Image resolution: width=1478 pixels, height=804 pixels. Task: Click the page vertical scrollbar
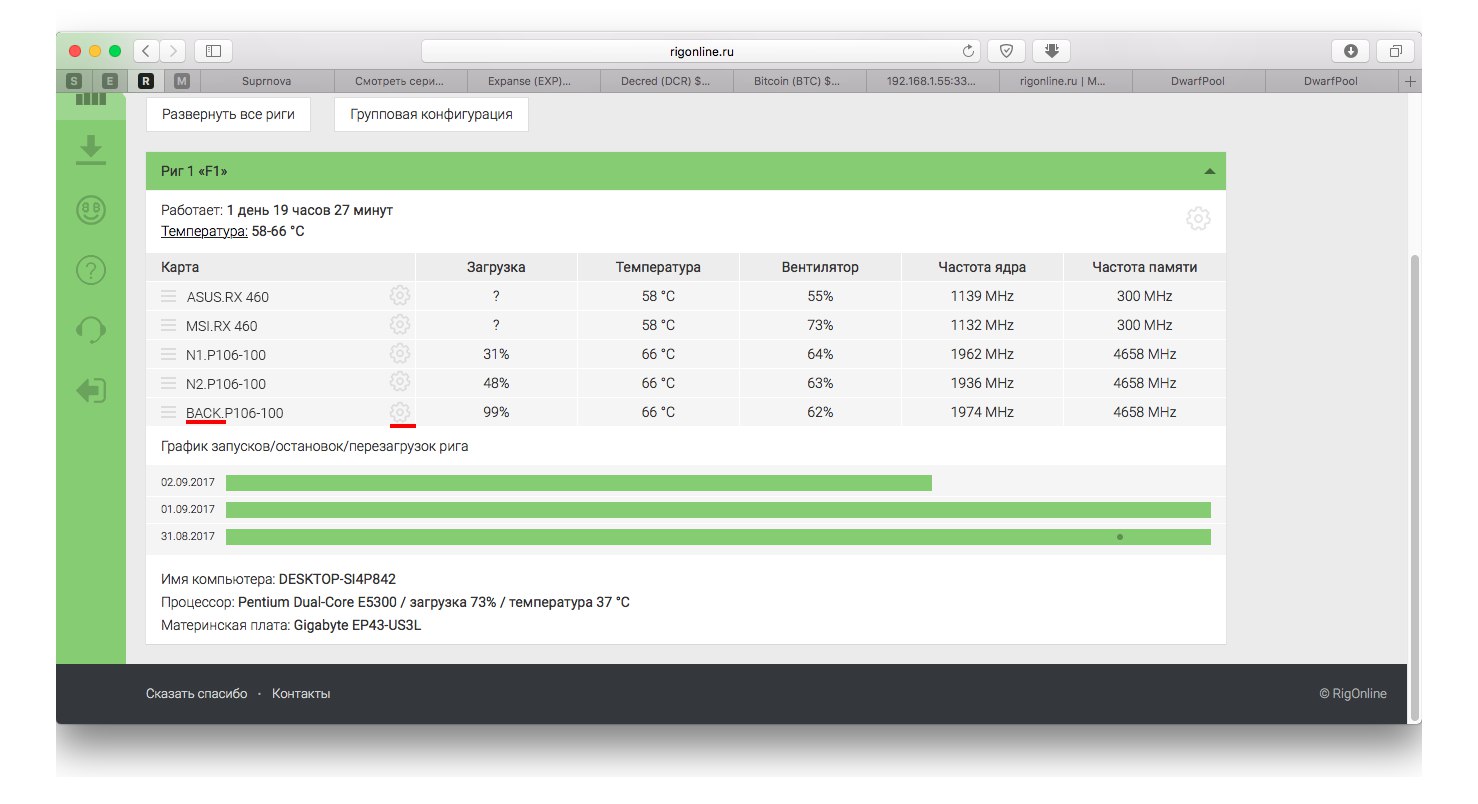(1414, 488)
